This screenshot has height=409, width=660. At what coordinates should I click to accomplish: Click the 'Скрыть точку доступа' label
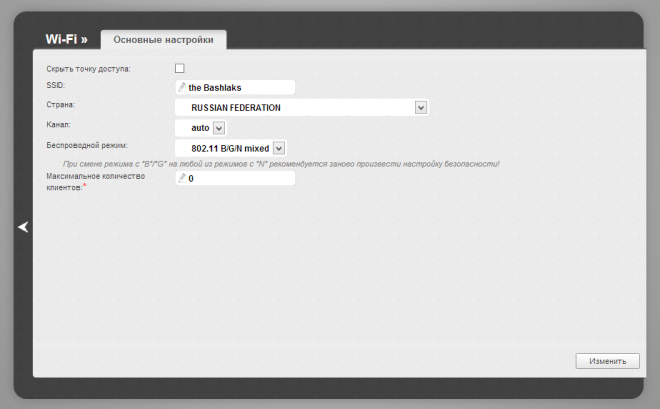pos(88,69)
